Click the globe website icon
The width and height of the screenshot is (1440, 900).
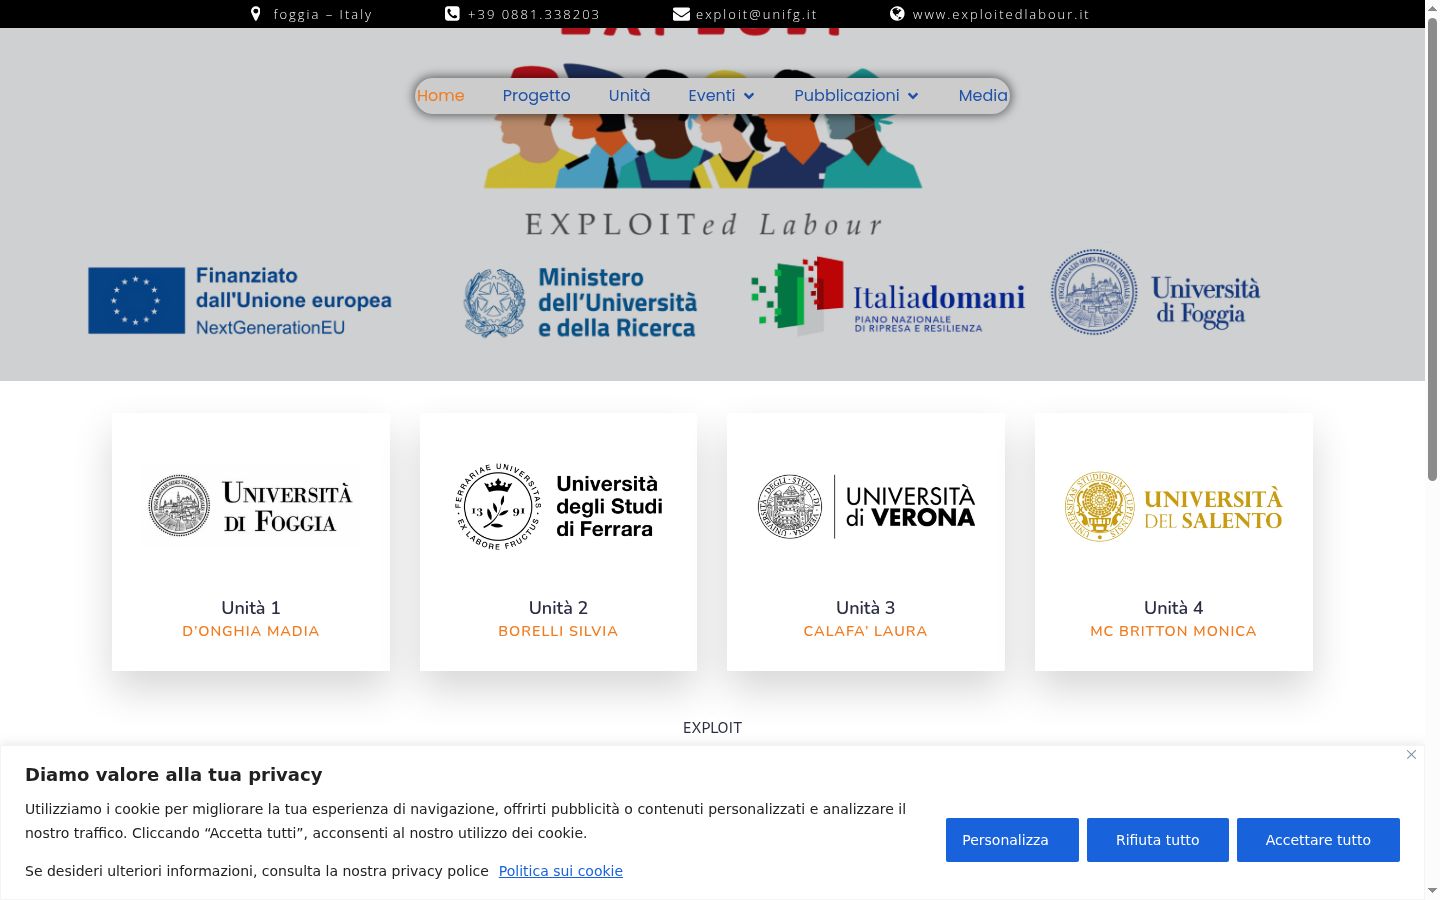pos(897,14)
